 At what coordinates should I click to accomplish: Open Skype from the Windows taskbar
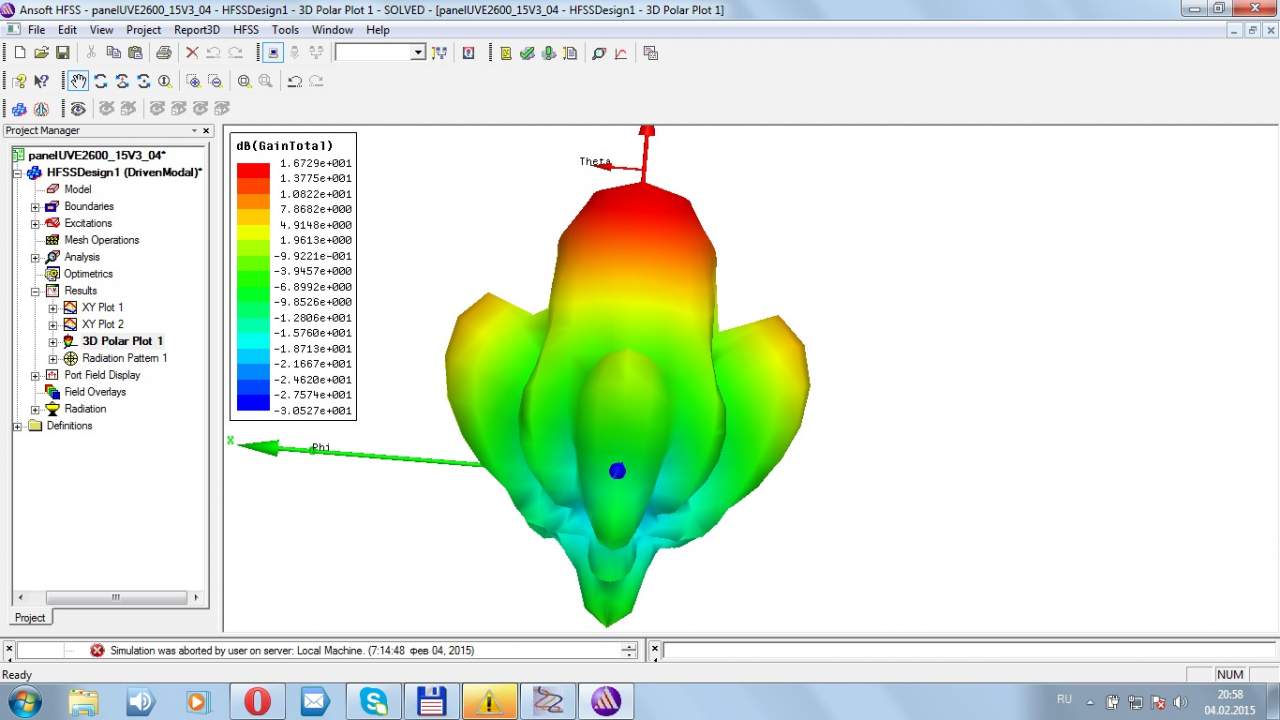pyautogui.click(x=373, y=701)
